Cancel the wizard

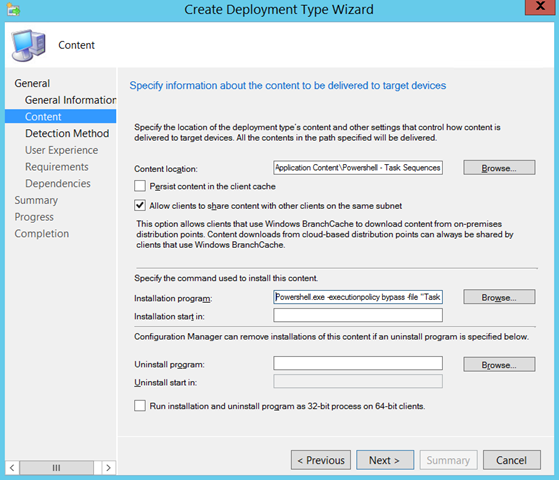point(512,460)
